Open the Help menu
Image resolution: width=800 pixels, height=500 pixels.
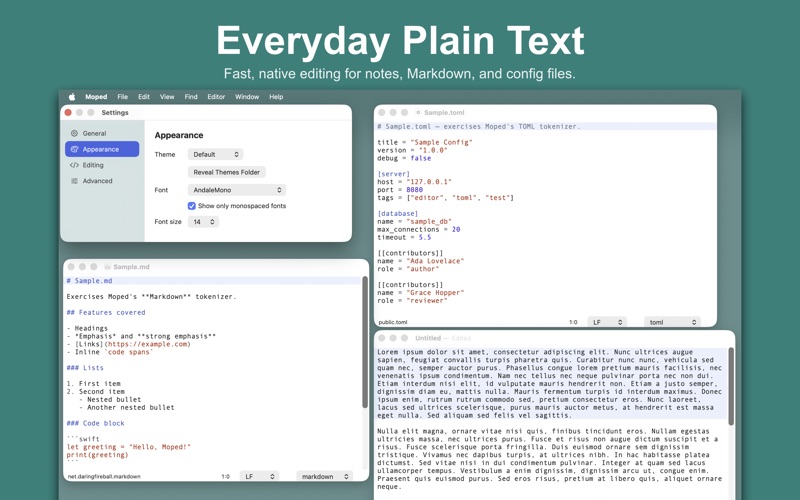pyautogui.click(x=276, y=96)
